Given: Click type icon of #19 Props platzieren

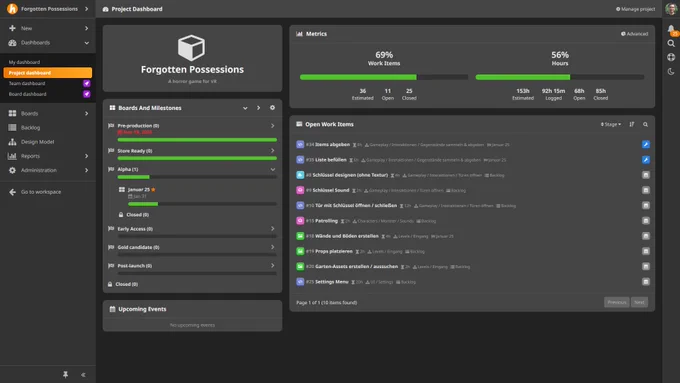Looking at the screenshot, I should coord(300,251).
